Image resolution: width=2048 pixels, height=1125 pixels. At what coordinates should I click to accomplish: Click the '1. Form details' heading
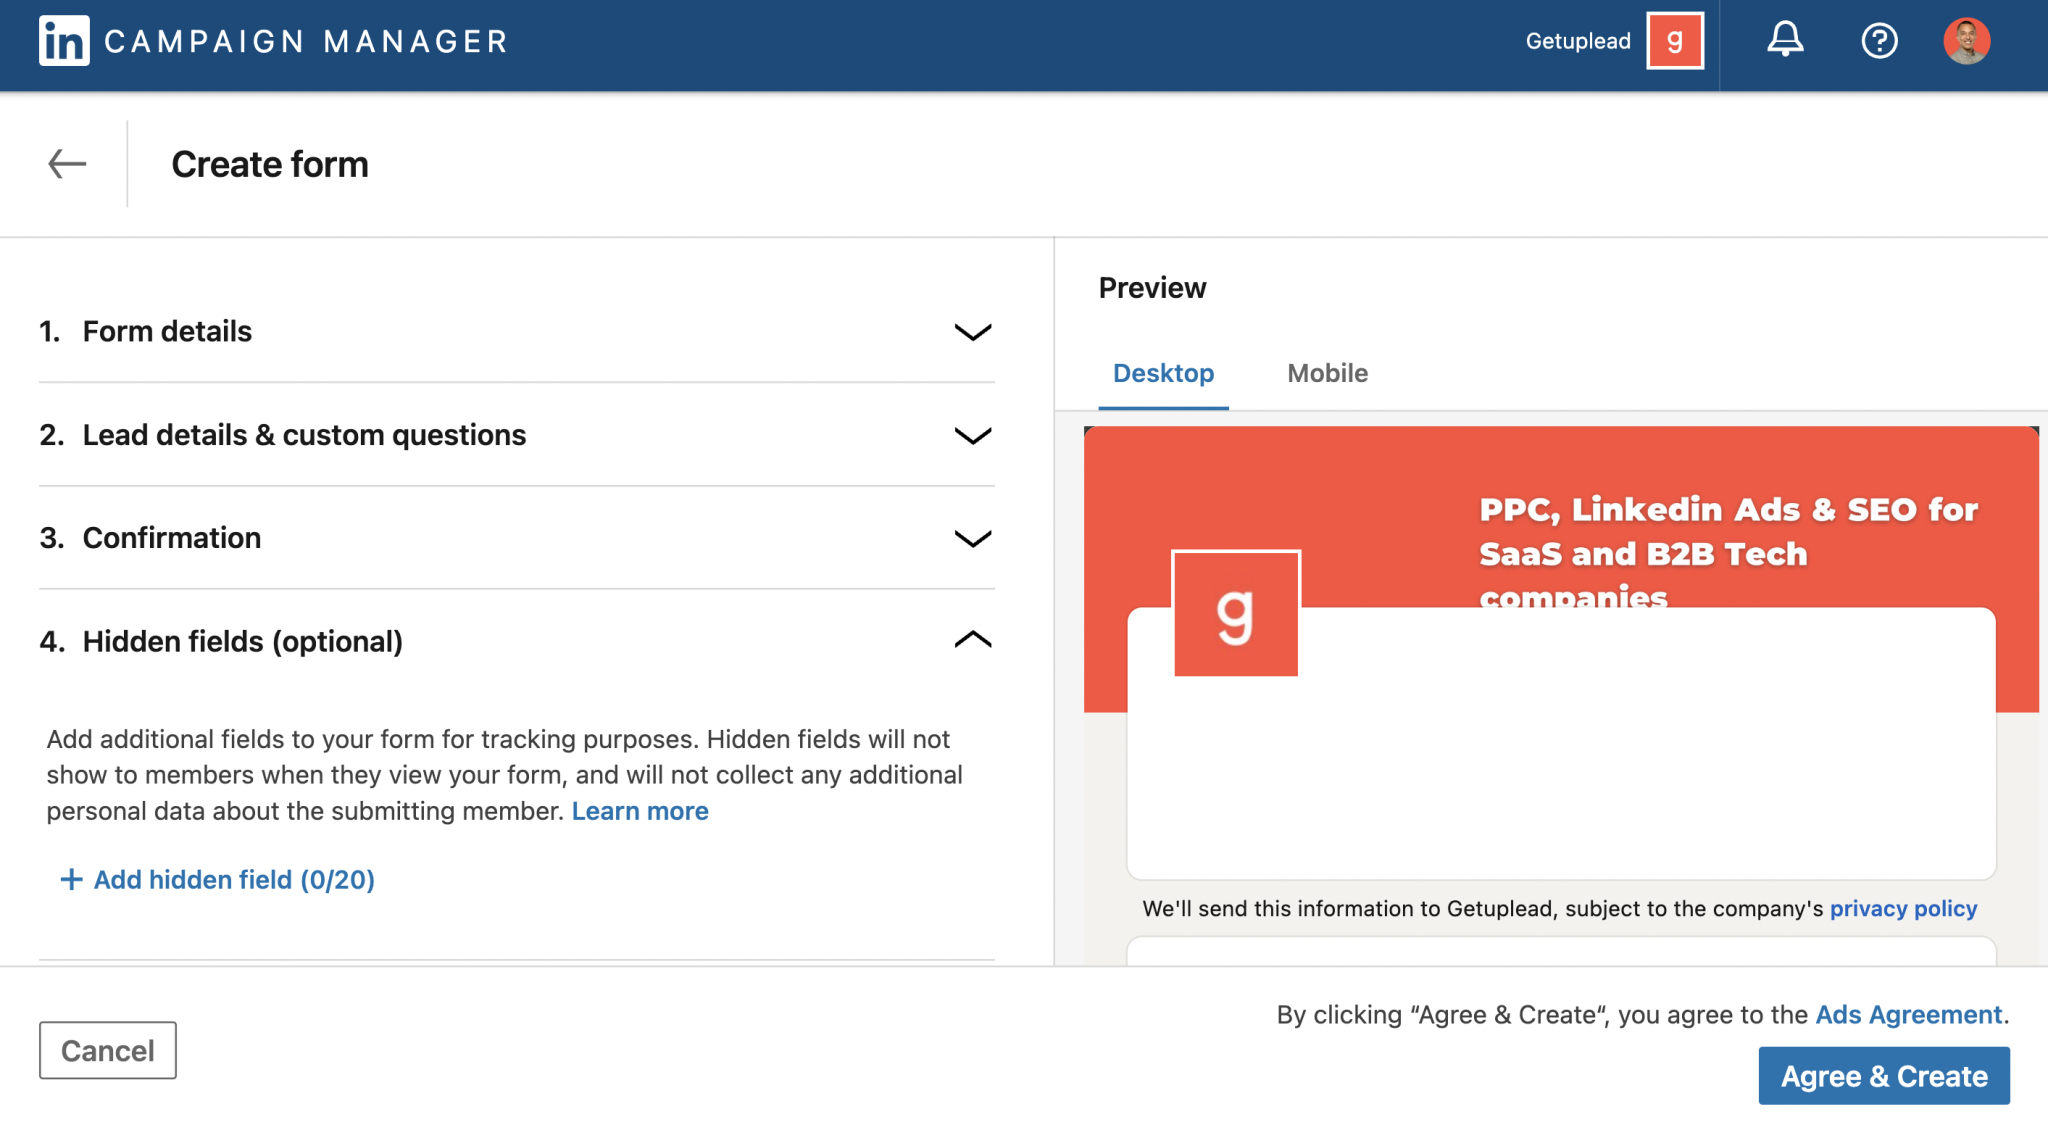tap(146, 331)
